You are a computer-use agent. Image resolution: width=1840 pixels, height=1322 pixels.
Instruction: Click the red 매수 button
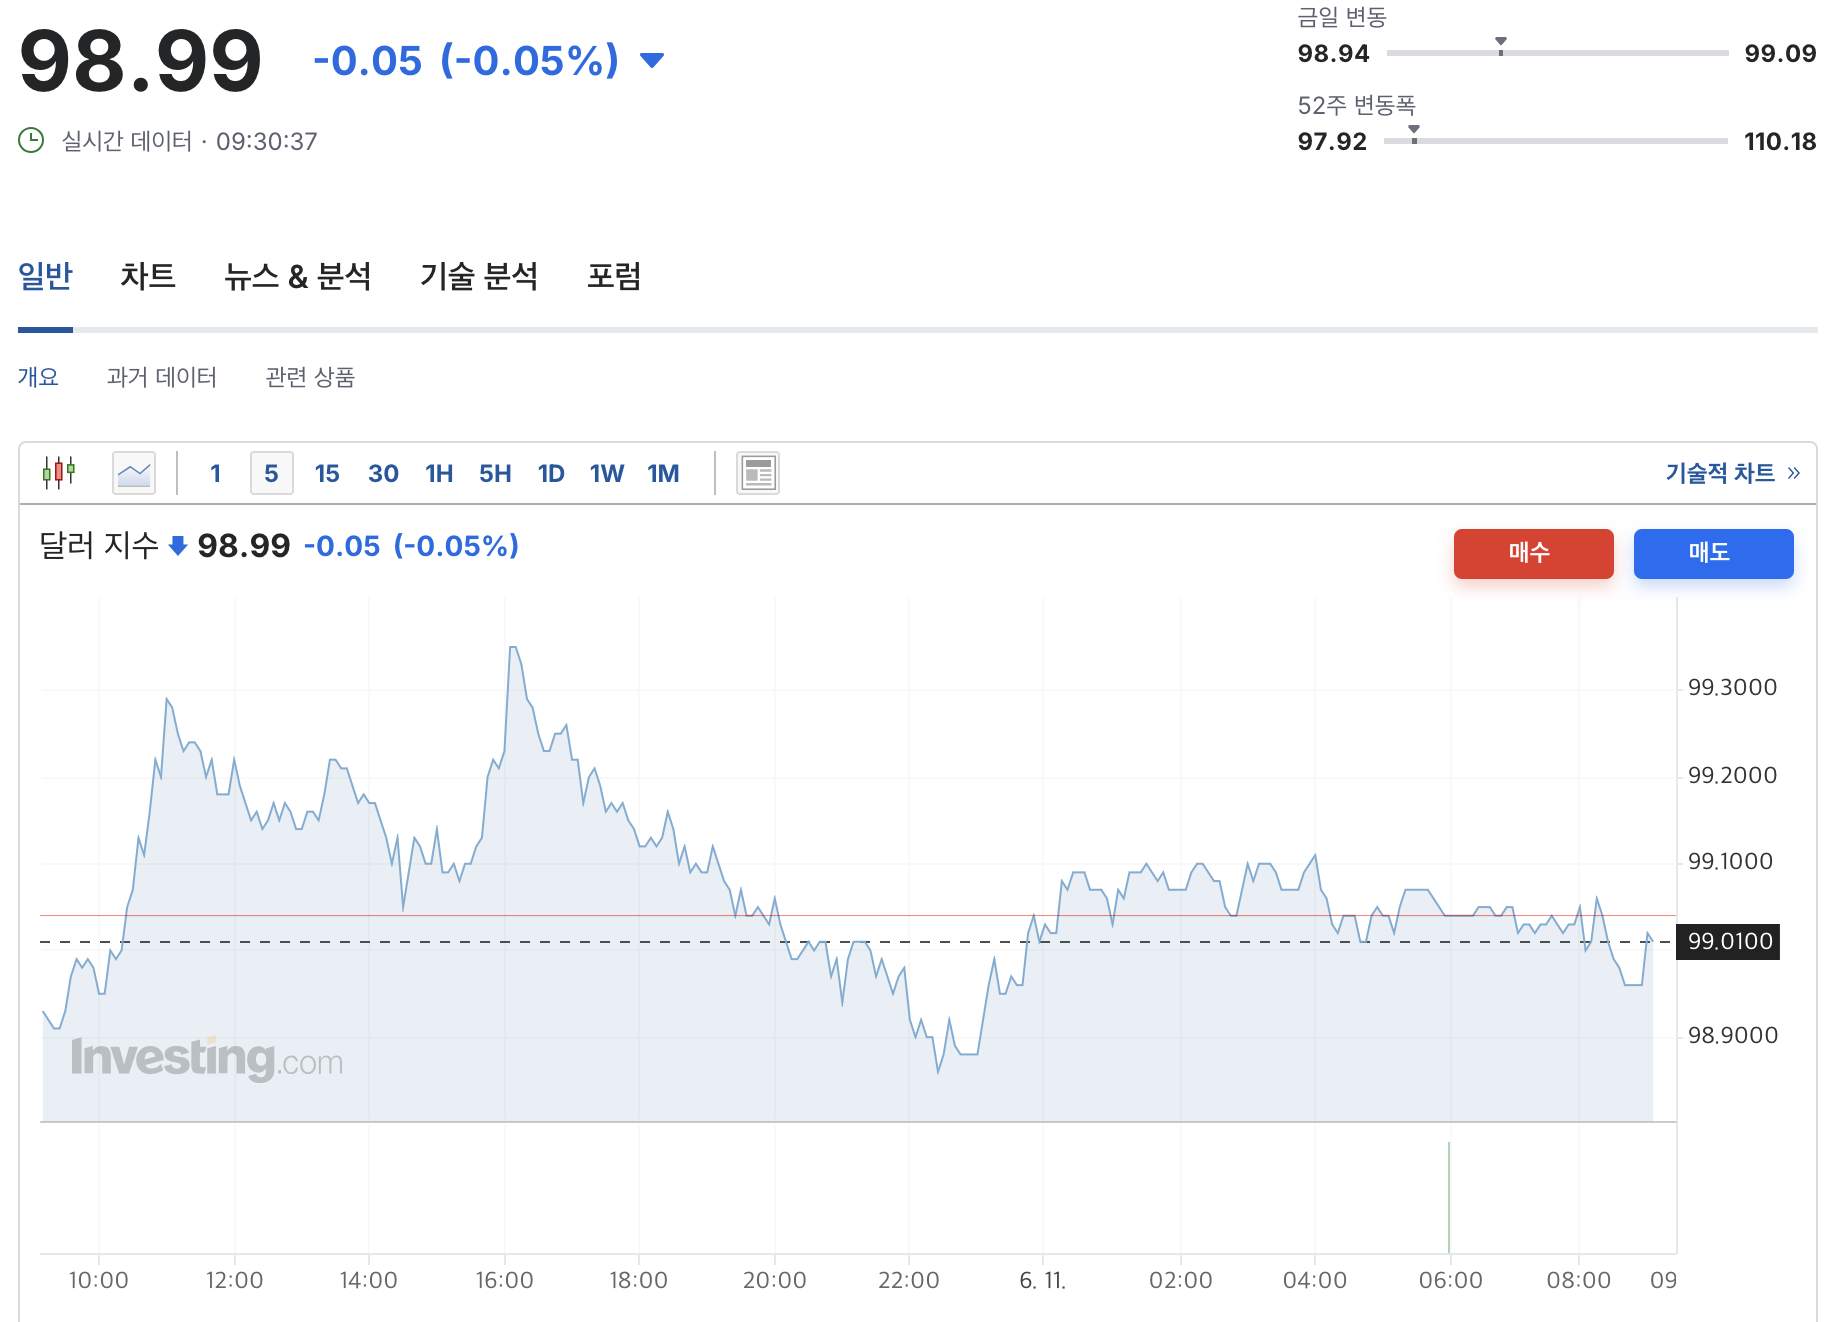[x=1533, y=553]
